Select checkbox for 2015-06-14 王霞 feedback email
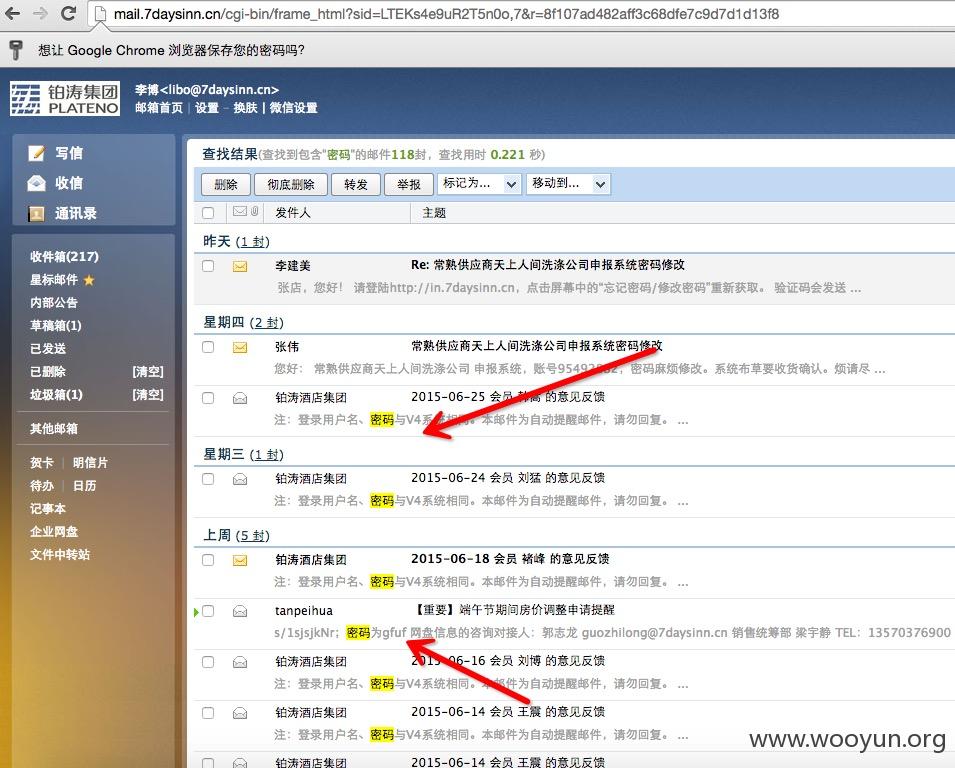 (208, 713)
